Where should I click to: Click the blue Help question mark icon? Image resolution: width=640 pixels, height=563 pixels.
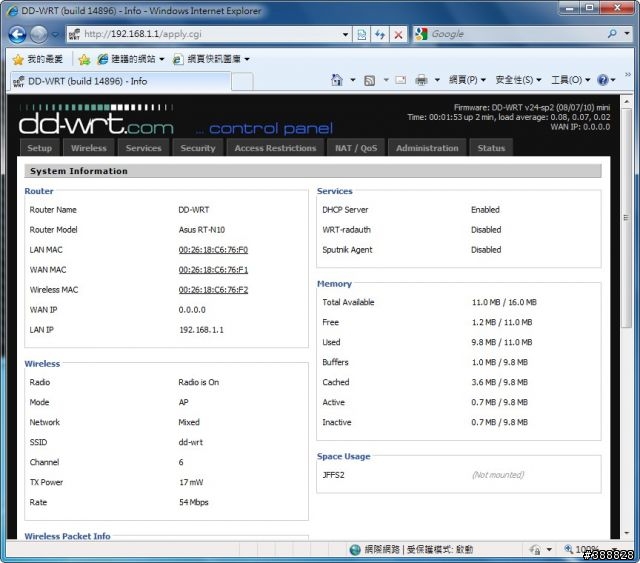click(x=602, y=80)
